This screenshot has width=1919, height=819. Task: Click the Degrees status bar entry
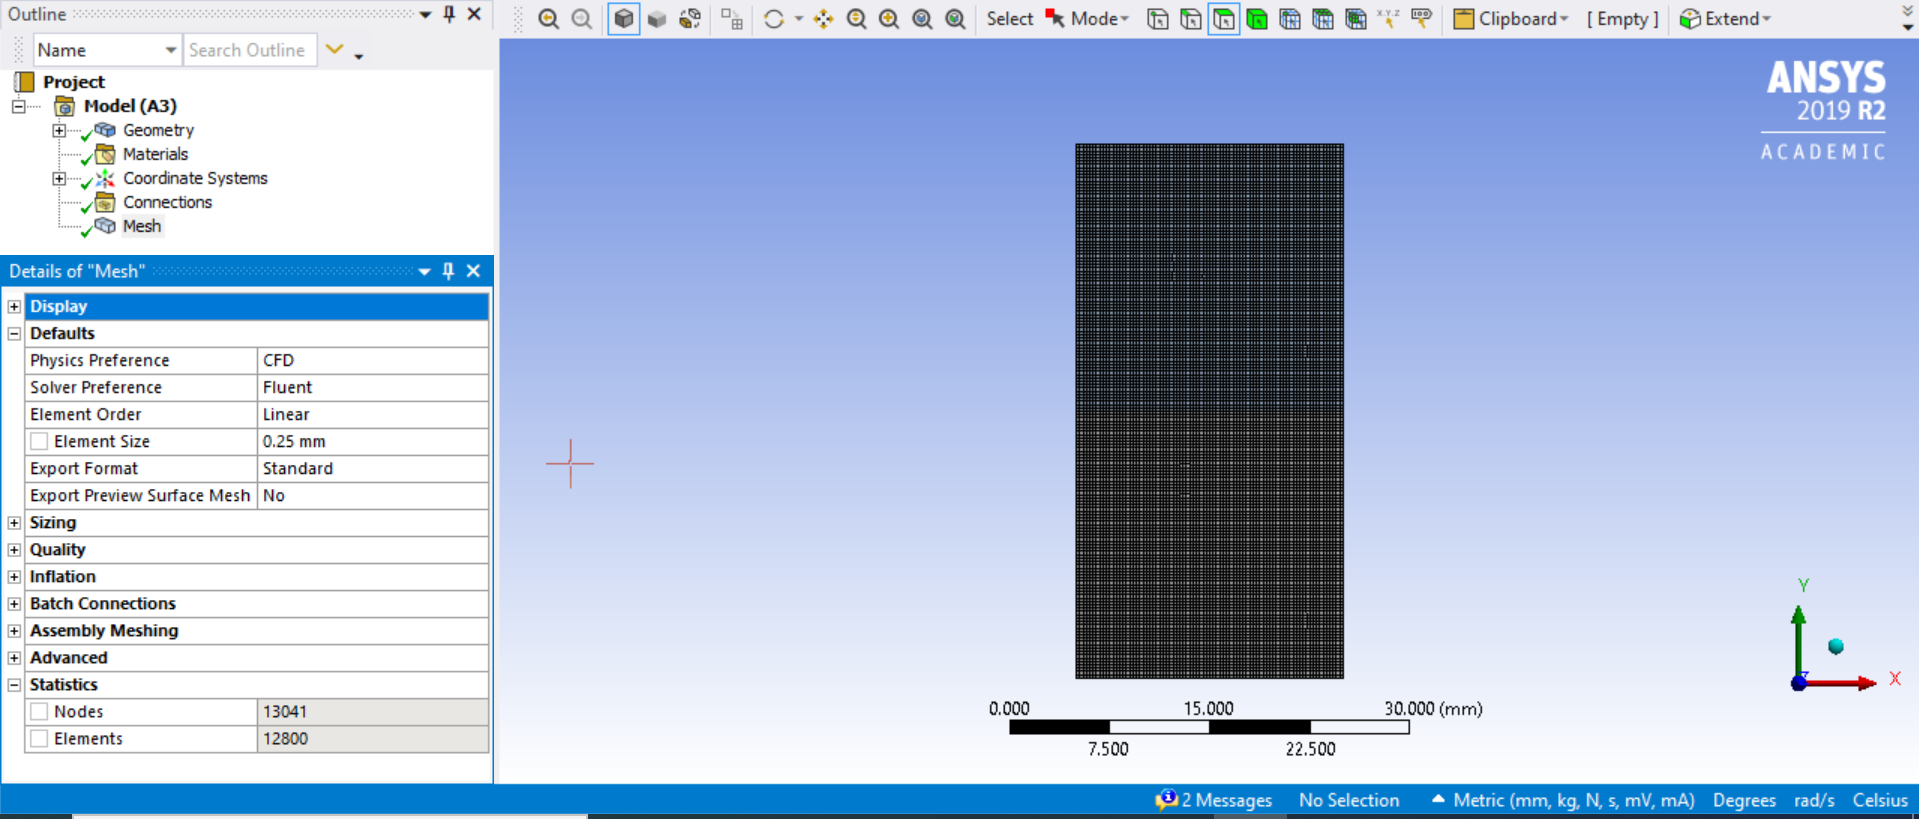point(1744,800)
